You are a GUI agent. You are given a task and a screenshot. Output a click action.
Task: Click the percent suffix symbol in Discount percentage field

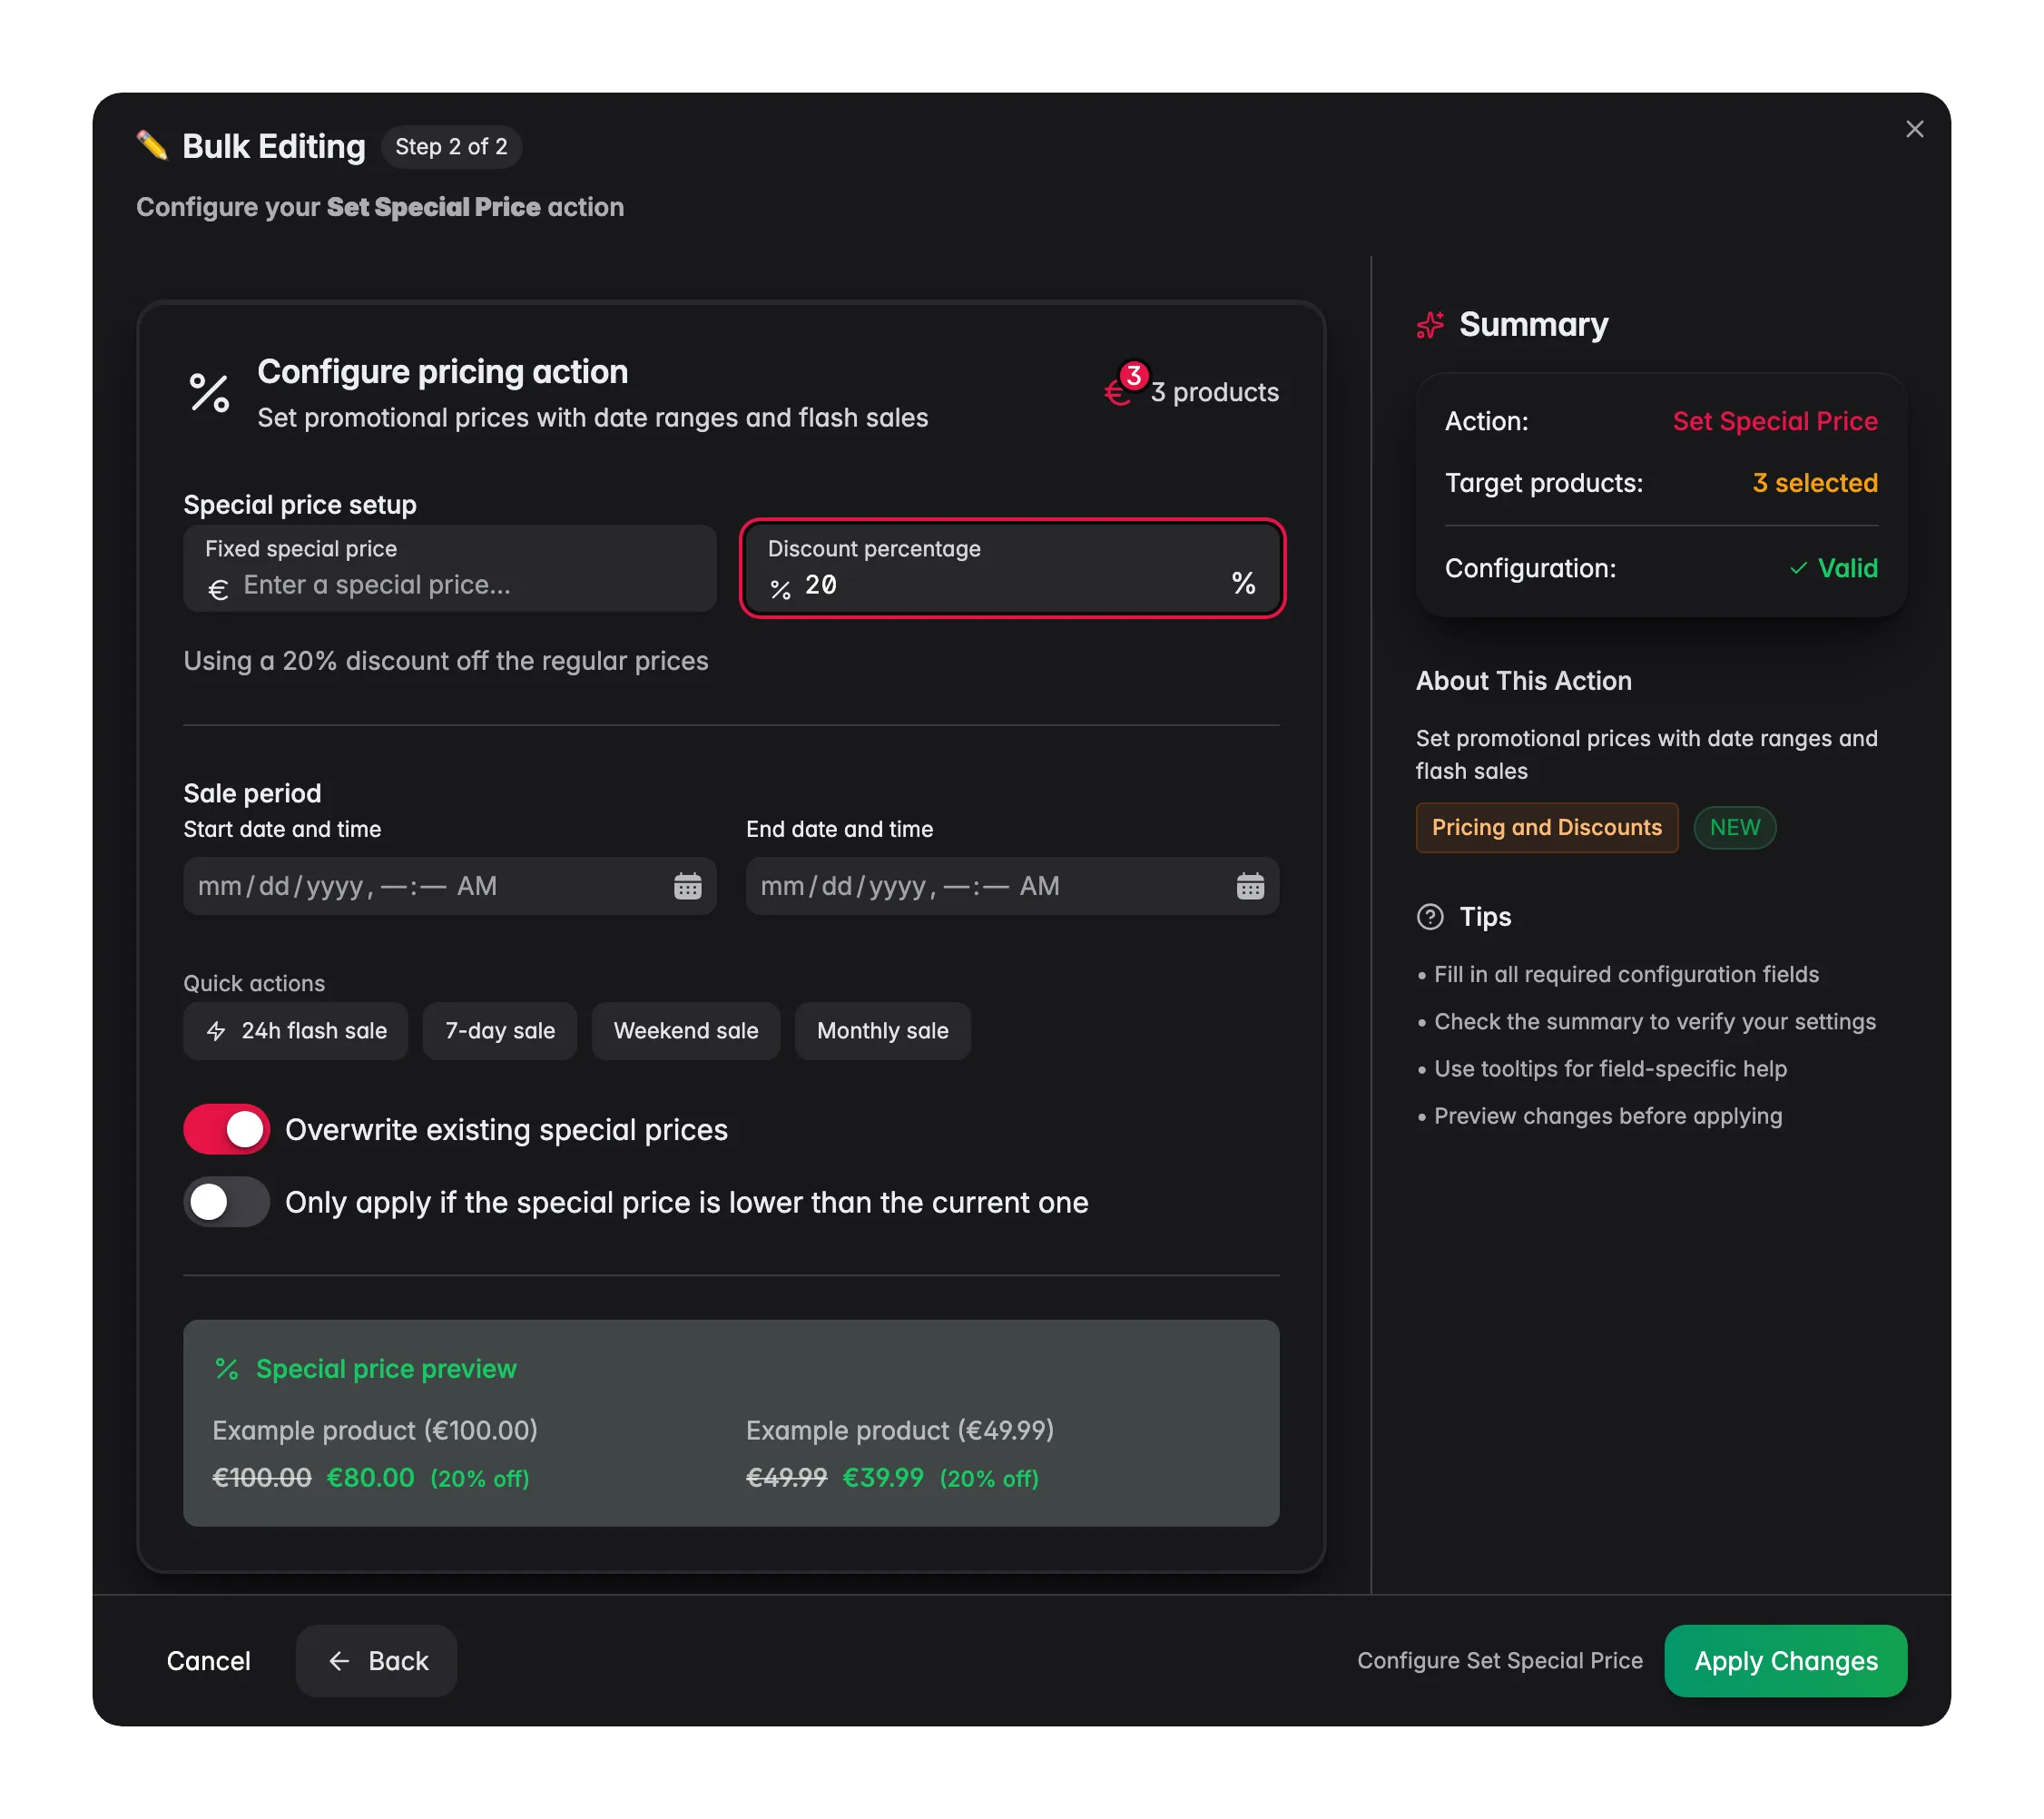tap(1243, 584)
